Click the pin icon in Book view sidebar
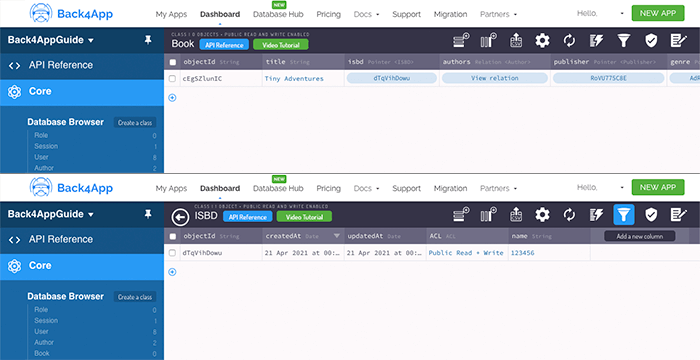The height and width of the screenshot is (360, 700). 148,40
